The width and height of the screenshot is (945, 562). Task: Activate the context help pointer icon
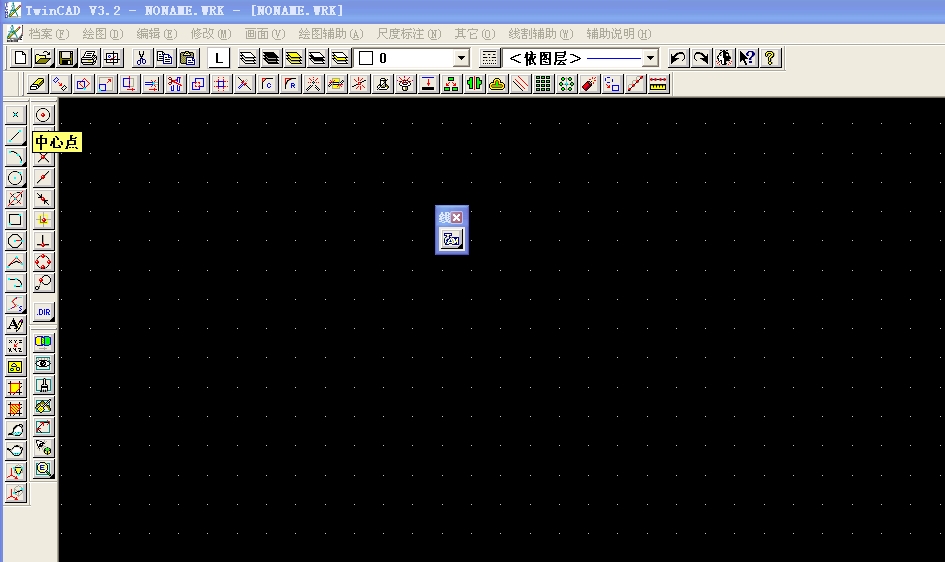point(747,58)
